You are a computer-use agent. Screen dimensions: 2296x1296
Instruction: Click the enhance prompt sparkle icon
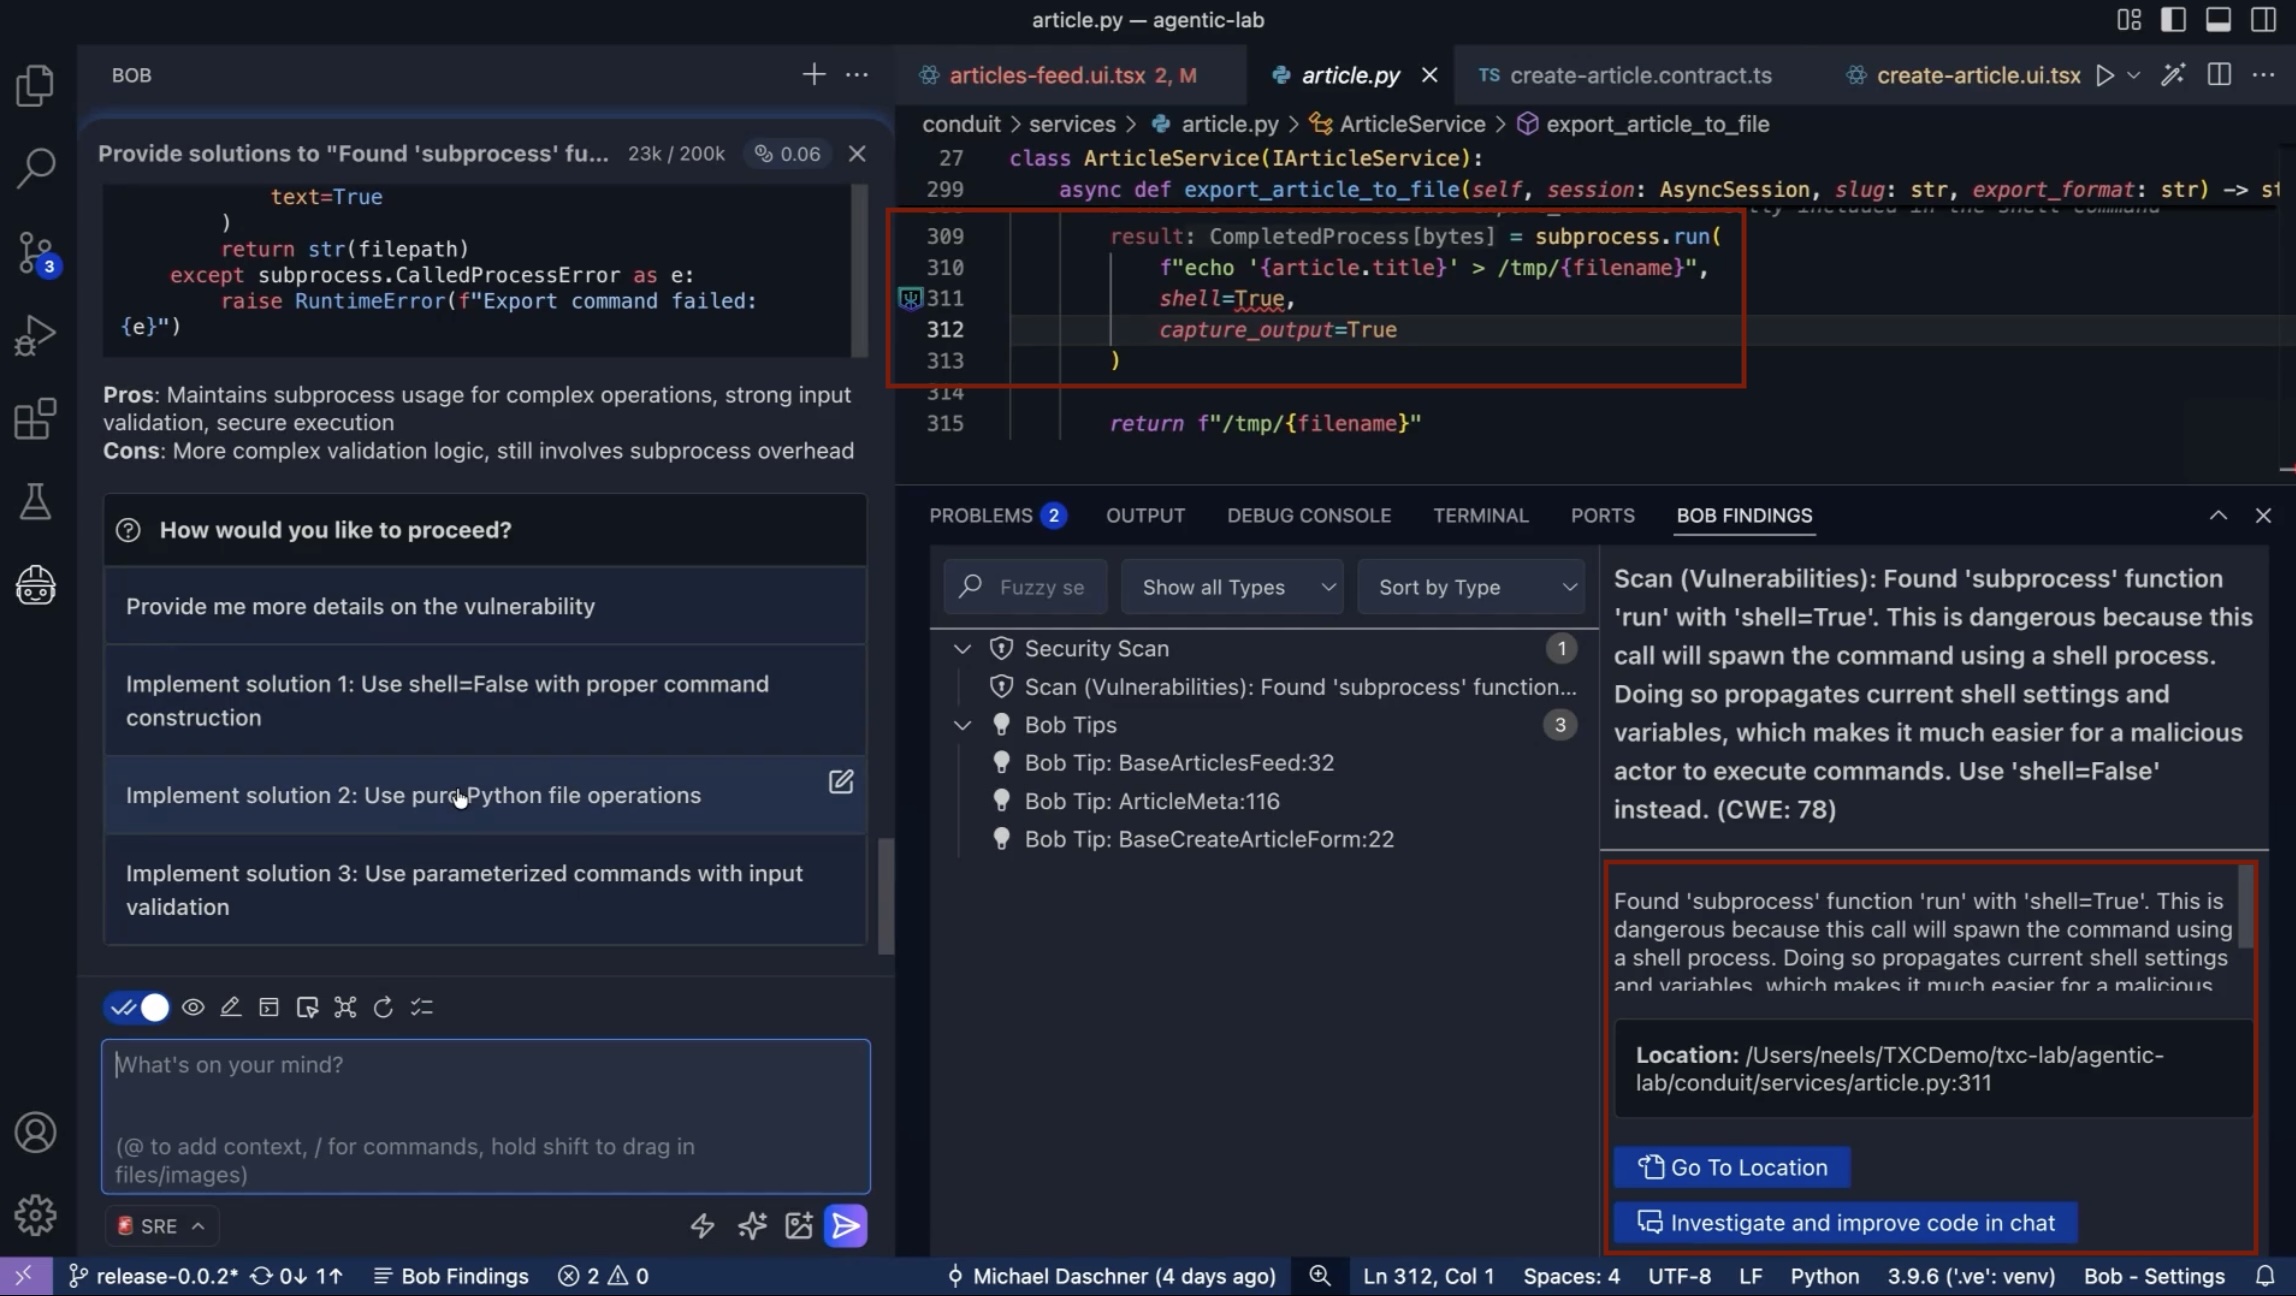pos(751,1226)
